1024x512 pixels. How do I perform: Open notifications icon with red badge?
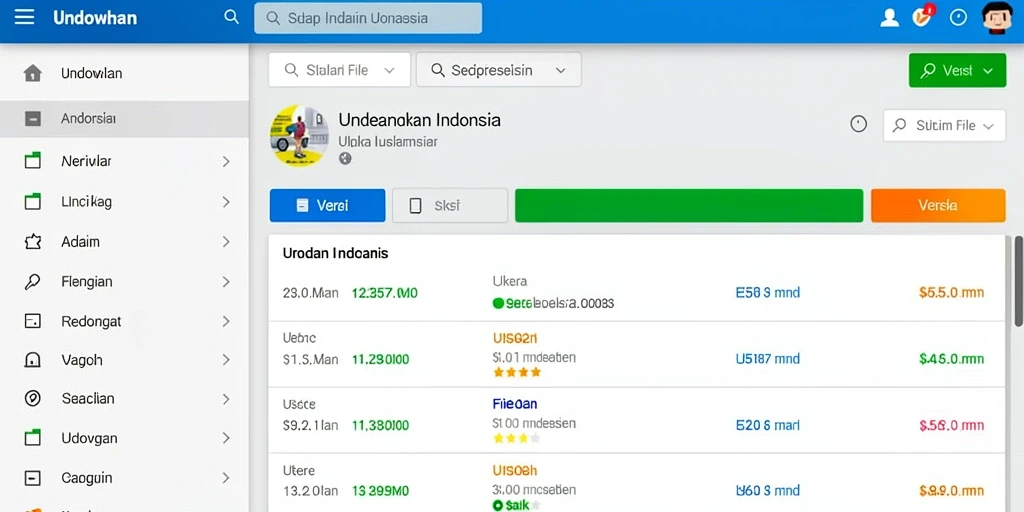click(923, 16)
